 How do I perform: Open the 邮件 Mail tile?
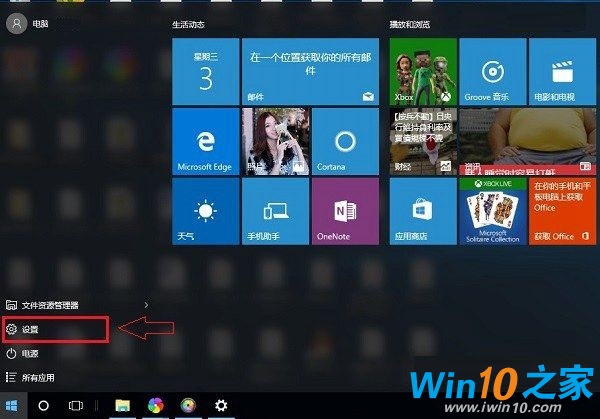(x=310, y=72)
